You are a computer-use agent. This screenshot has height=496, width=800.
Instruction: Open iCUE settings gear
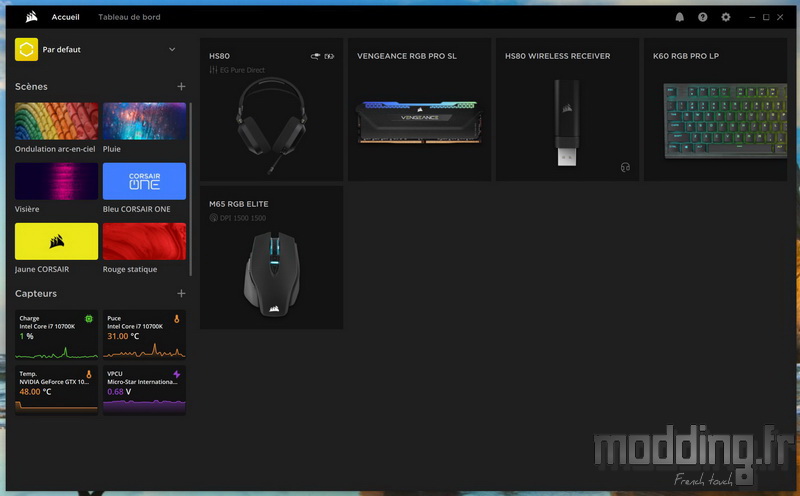726,17
